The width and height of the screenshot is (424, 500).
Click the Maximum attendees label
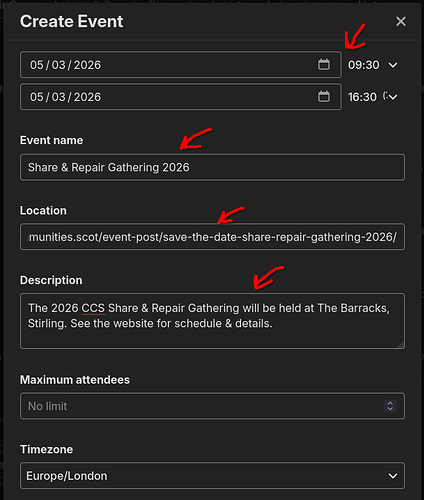pyautogui.click(x=75, y=380)
